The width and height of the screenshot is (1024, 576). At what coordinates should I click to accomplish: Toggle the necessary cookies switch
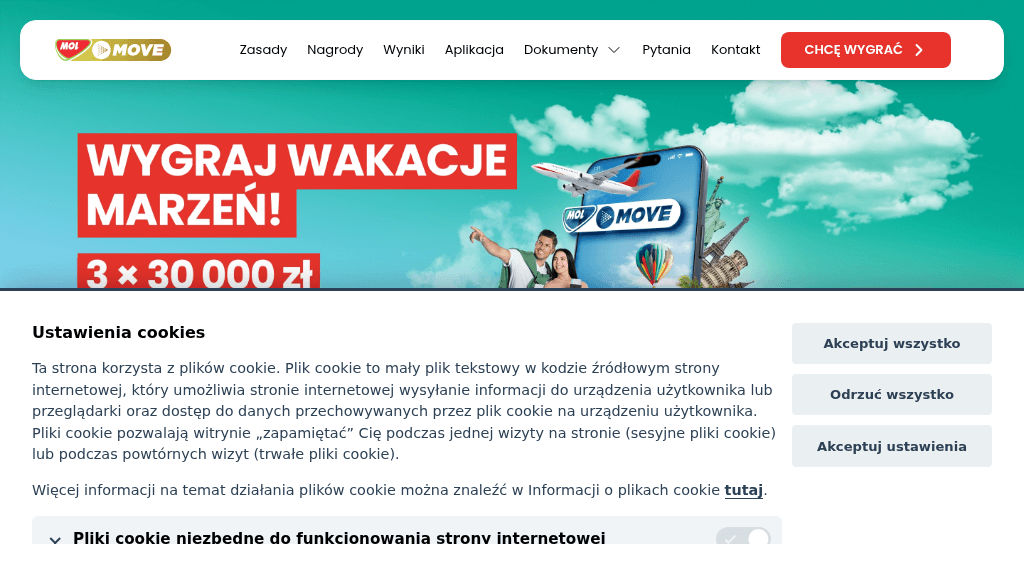point(743,537)
